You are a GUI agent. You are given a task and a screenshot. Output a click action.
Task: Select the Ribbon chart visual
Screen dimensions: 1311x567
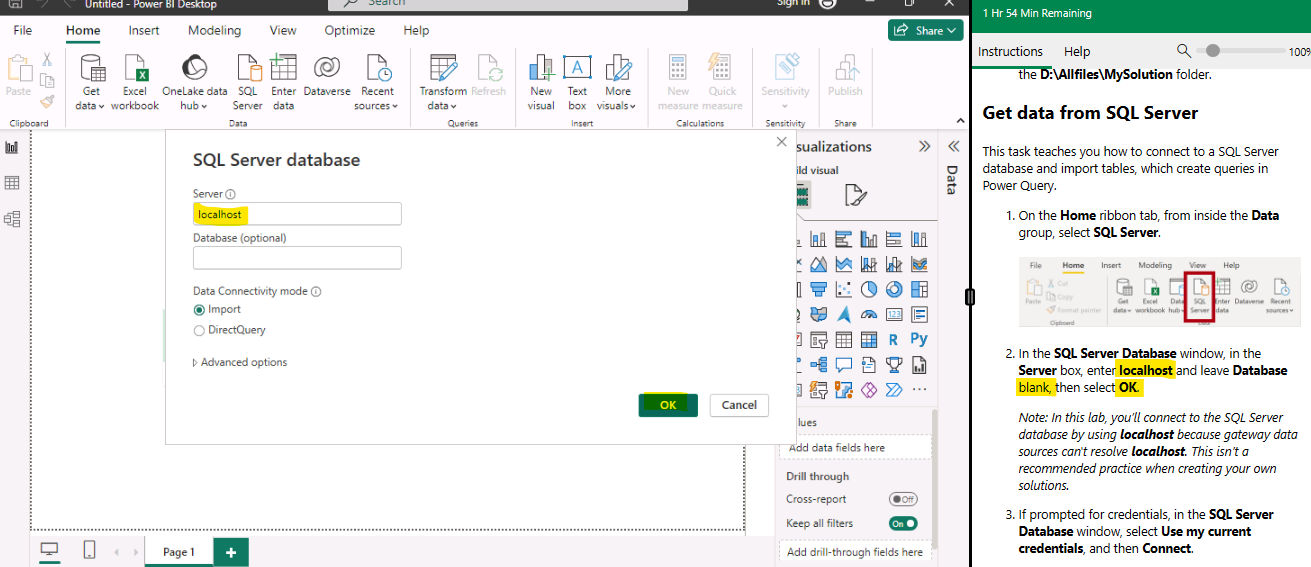point(919,264)
